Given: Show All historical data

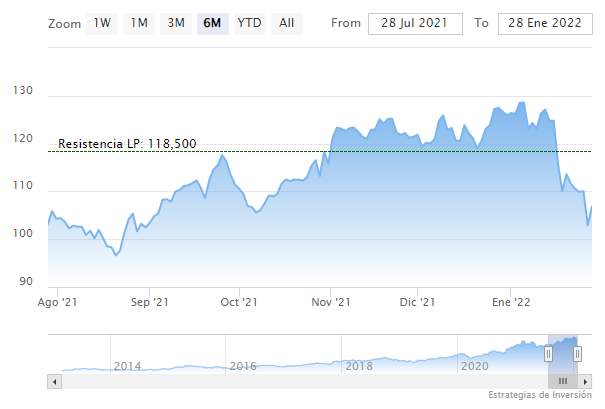Looking at the screenshot, I should pyautogui.click(x=287, y=23).
